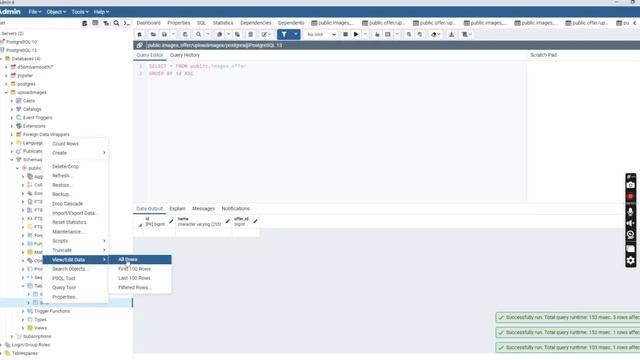Click the Explain icon in query toolbar
The height and width of the screenshot is (360, 640).
pos(377,35)
